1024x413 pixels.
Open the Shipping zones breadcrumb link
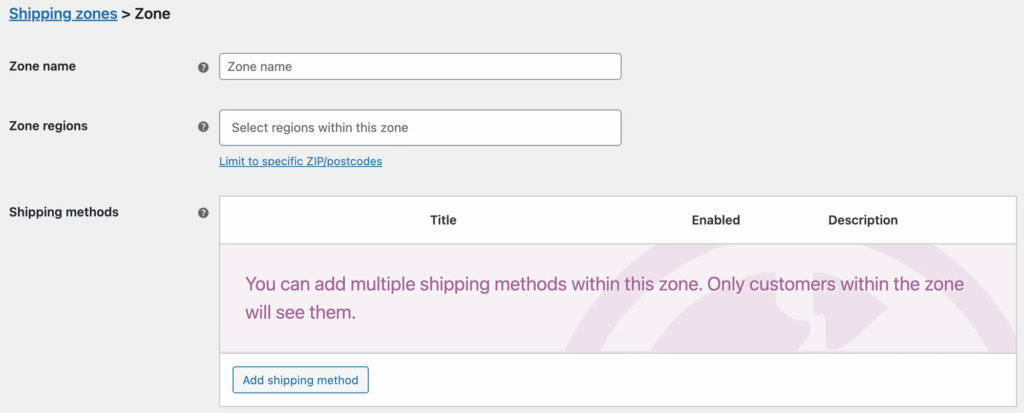coord(62,14)
